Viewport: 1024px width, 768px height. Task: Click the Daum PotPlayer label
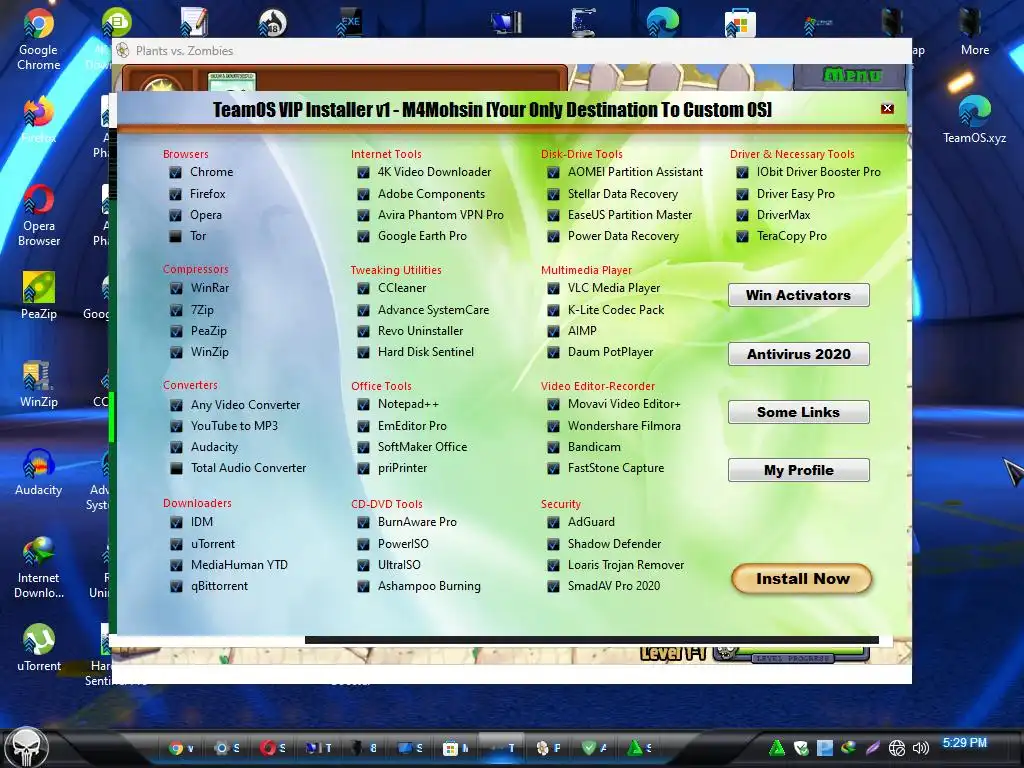[610, 352]
